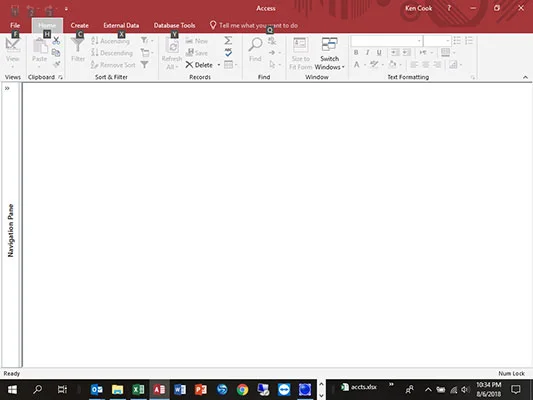Click the Totals sigma icon
Image resolution: width=533 pixels, height=400 pixels.
click(x=228, y=41)
